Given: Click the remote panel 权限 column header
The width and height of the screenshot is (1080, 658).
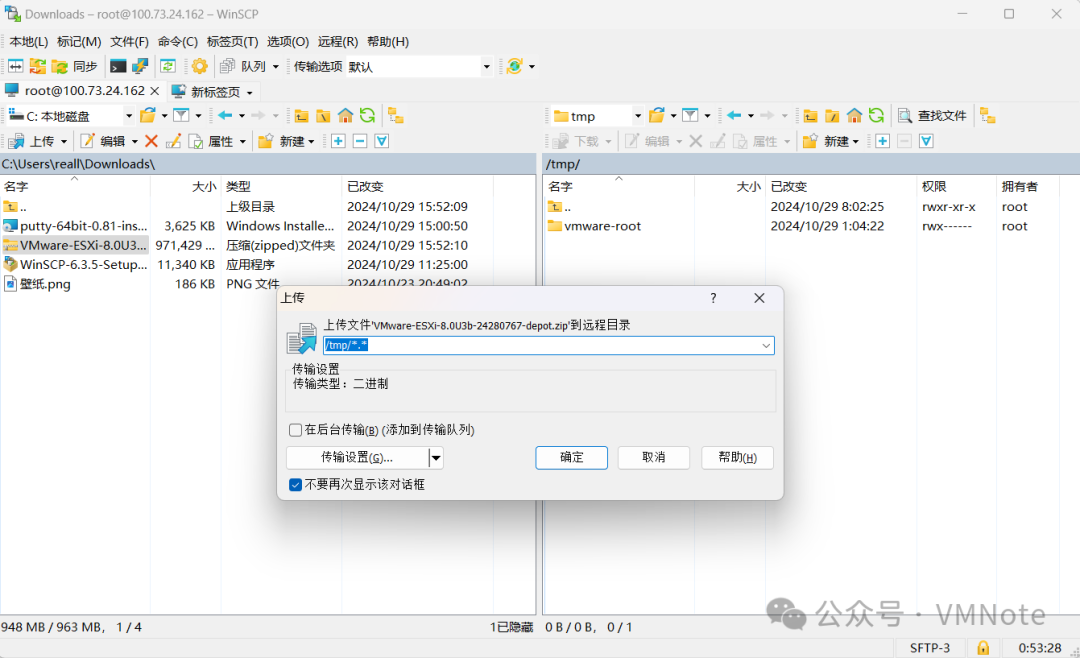Looking at the screenshot, I should (x=956, y=187).
